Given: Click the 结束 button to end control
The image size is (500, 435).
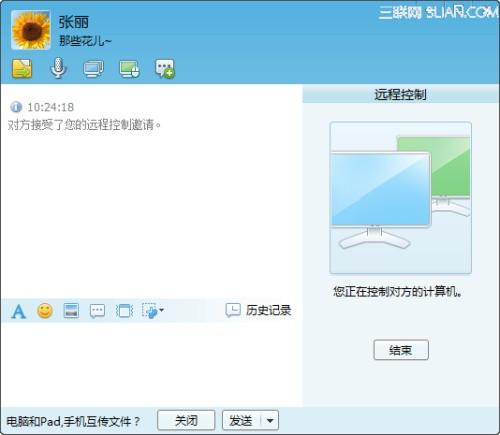Looking at the screenshot, I should pyautogui.click(x=401, y=350).
